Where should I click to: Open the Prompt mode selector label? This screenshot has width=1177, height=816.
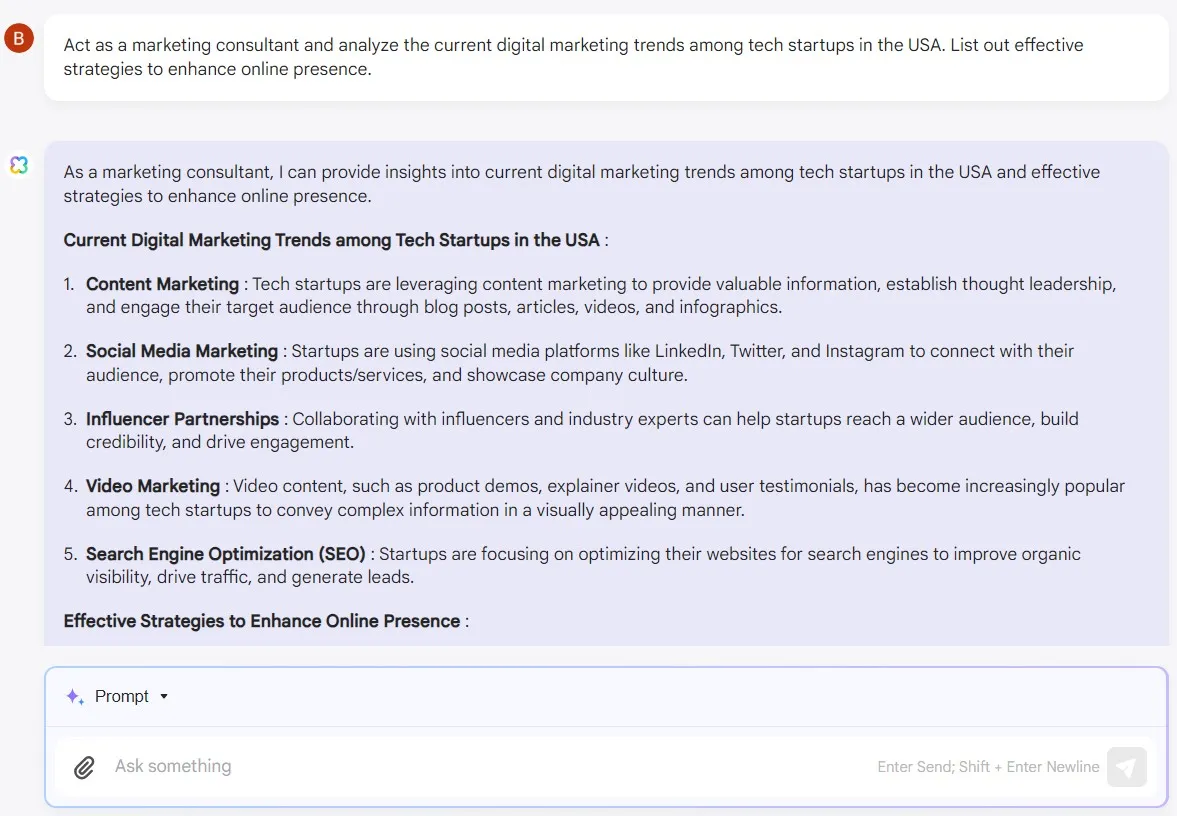122,697
